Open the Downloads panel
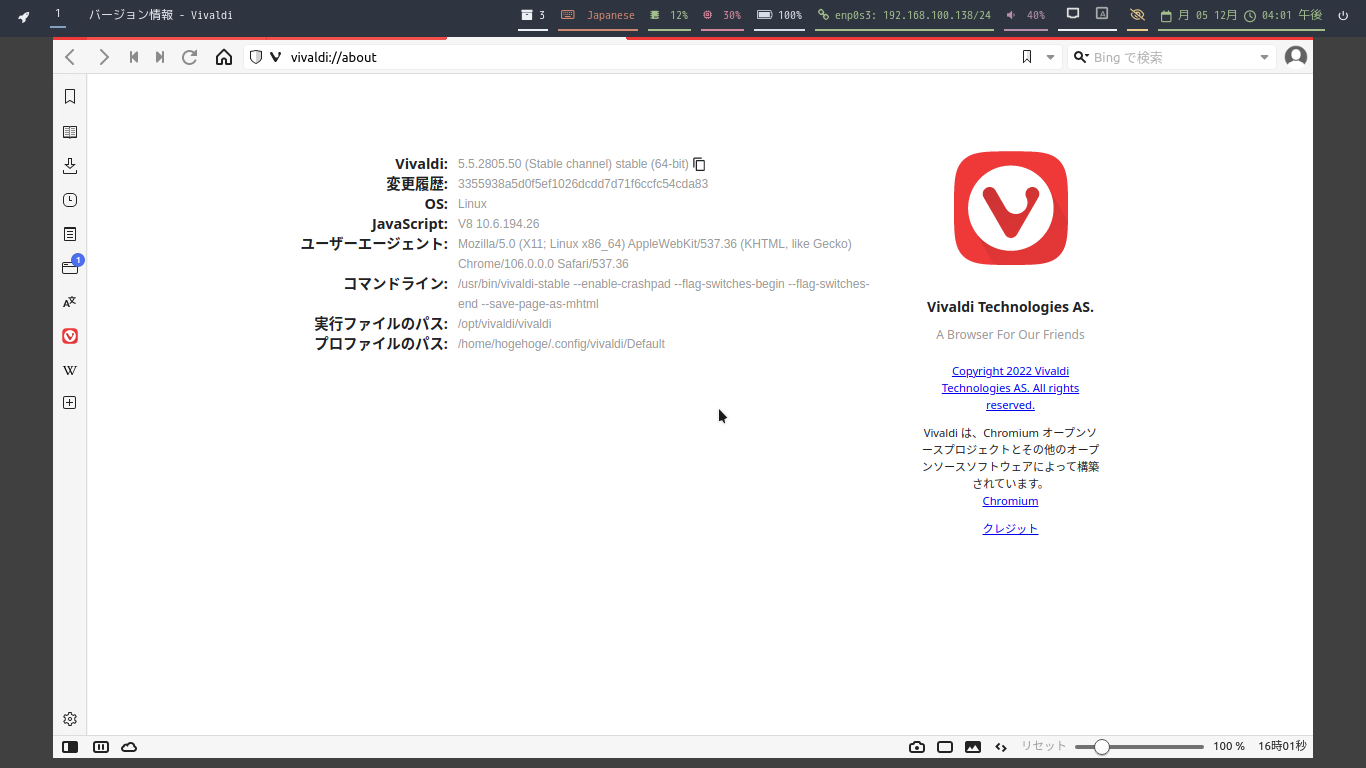 coord(70,166)
